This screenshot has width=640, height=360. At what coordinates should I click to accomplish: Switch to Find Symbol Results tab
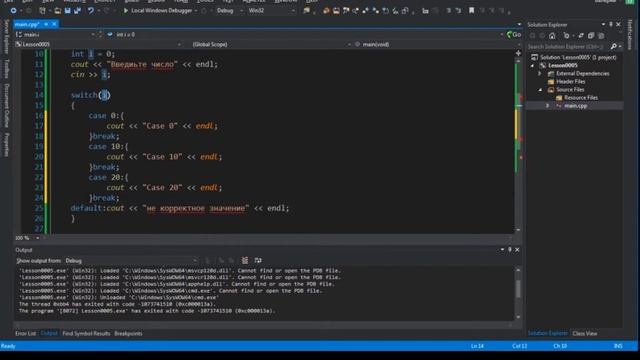coord(86,333)
